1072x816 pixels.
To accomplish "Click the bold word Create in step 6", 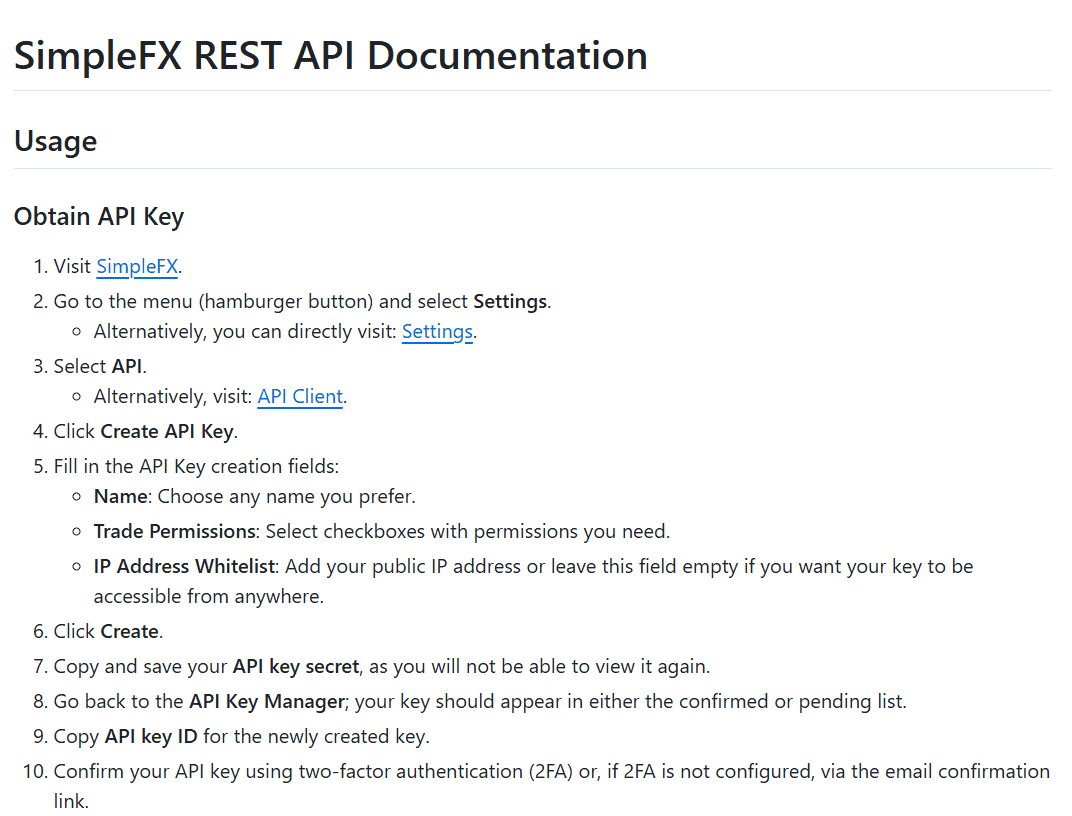I will (130, 632).
